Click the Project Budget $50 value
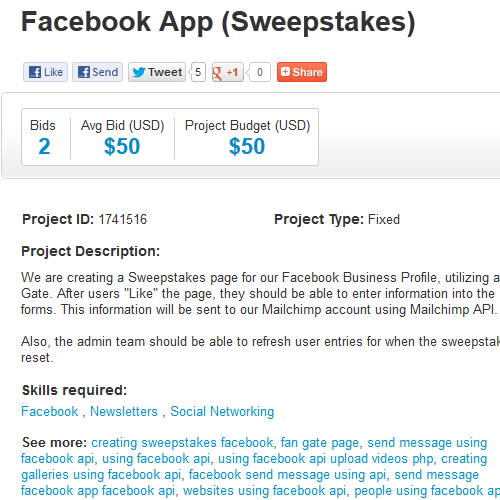The height and width of the screenshot is (500, 500). pyautogui.click(x=247, y=146)
